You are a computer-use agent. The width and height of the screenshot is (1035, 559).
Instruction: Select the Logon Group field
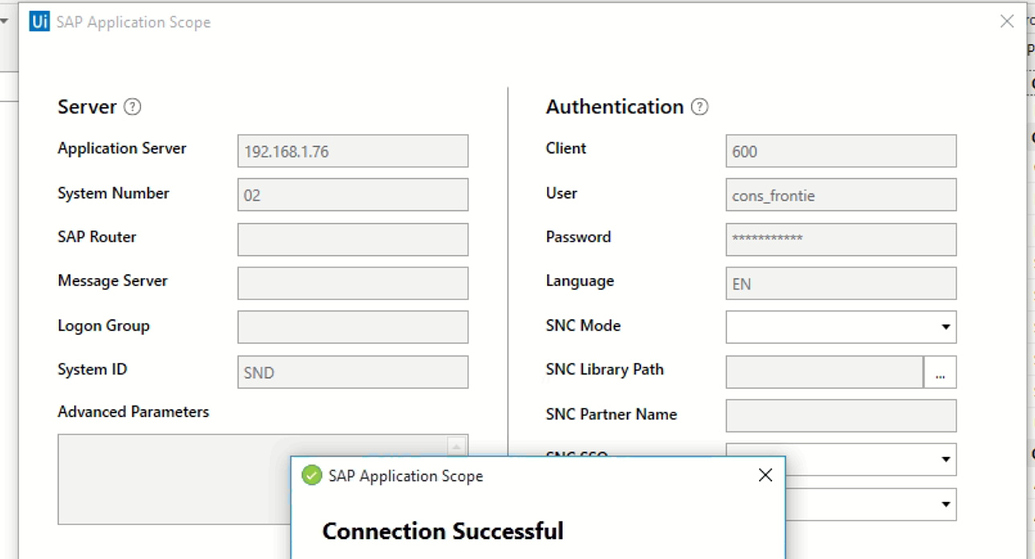(353, 327)
